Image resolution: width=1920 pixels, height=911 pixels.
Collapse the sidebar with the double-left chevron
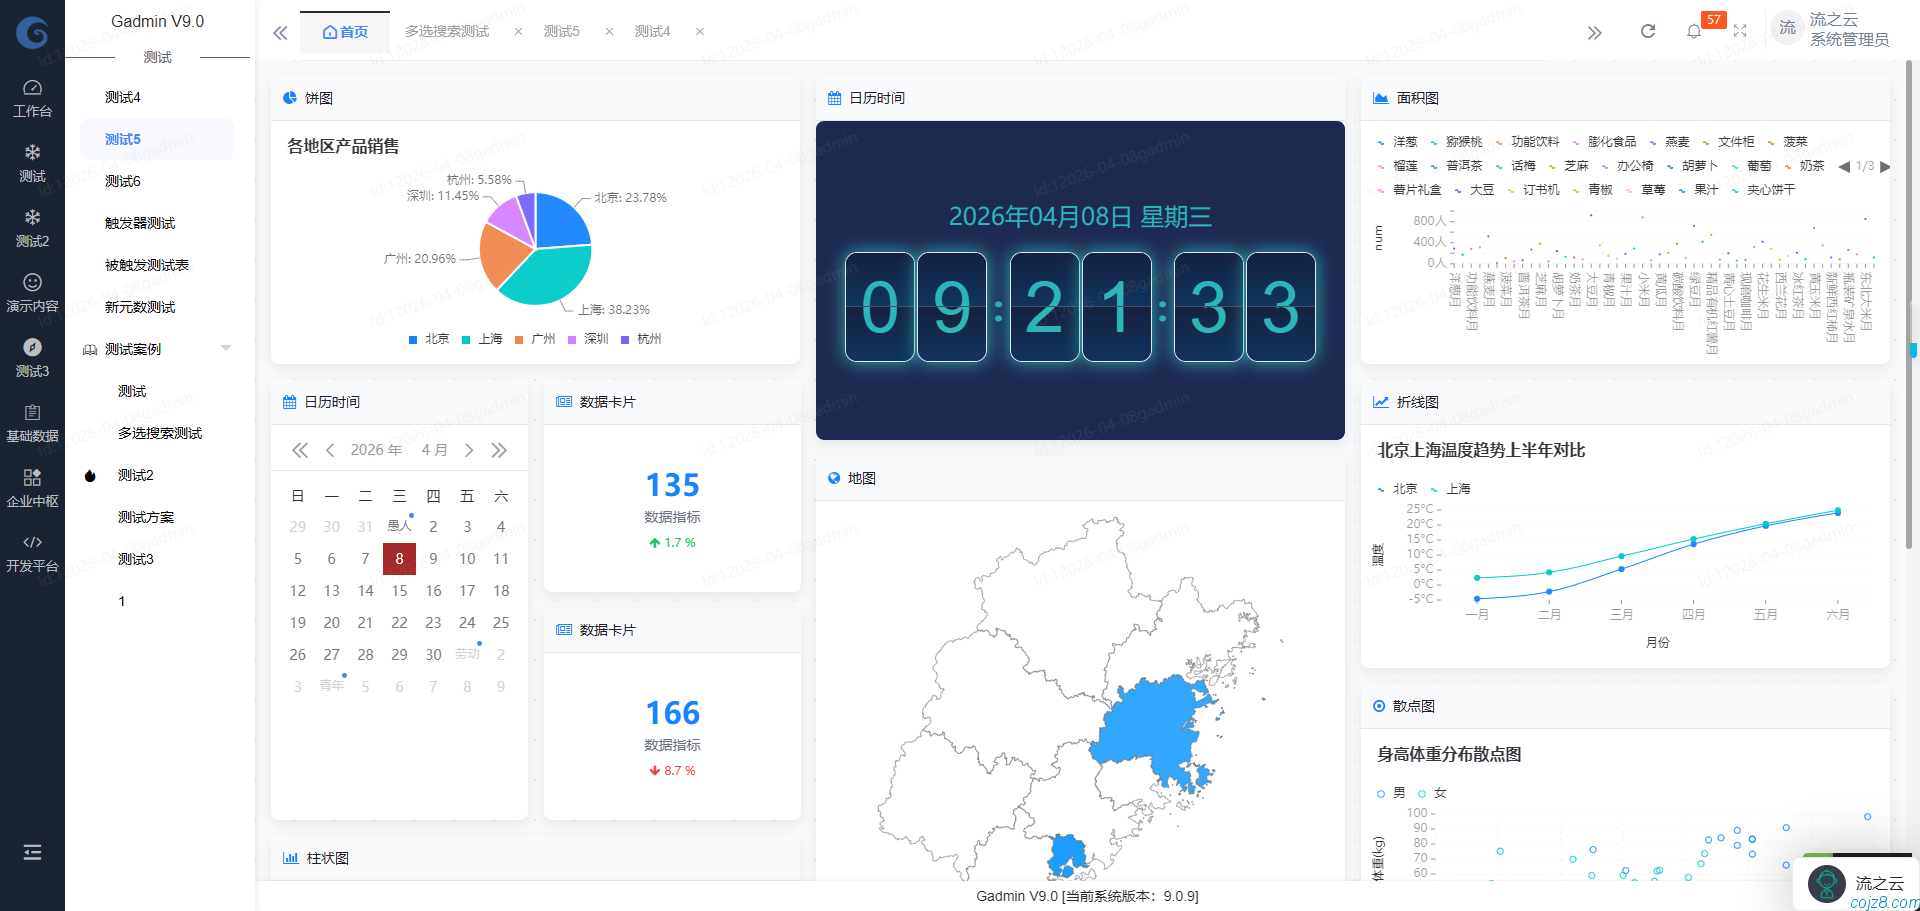tap(280, 32)
